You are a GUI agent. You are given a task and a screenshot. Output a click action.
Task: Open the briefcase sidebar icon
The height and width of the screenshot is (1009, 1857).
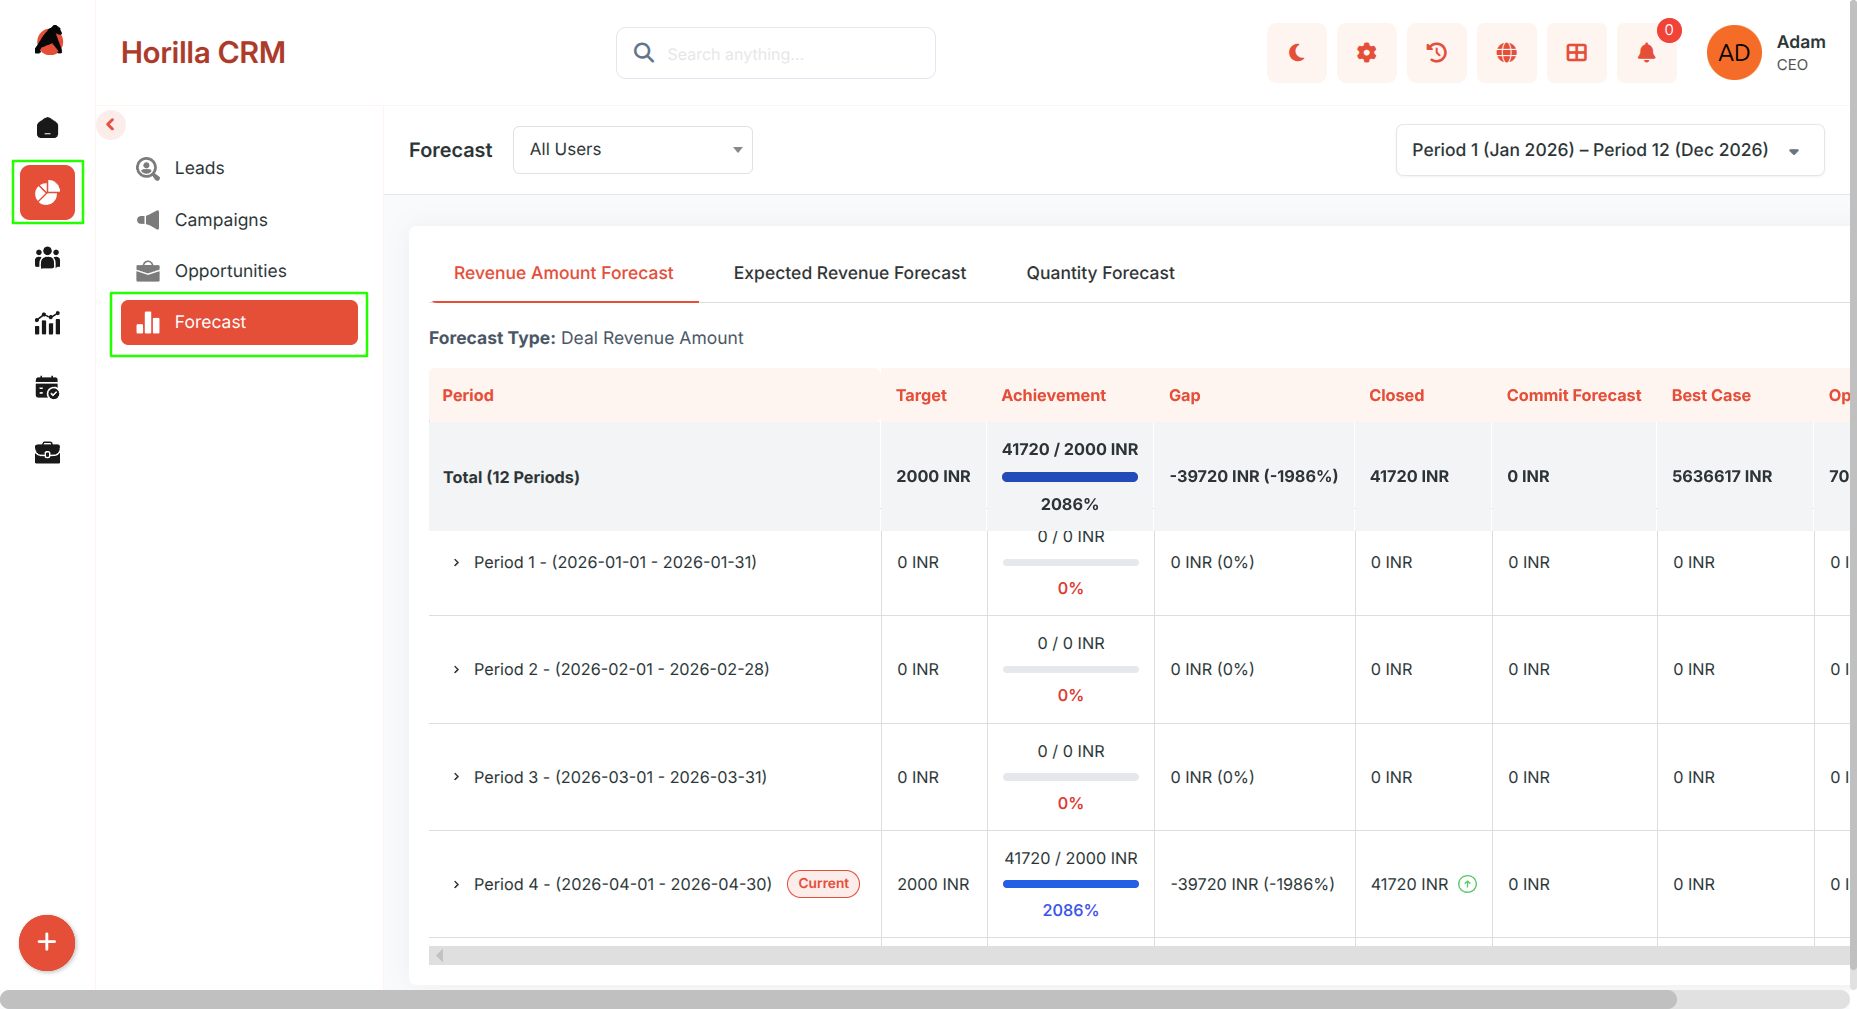(47, 453)
